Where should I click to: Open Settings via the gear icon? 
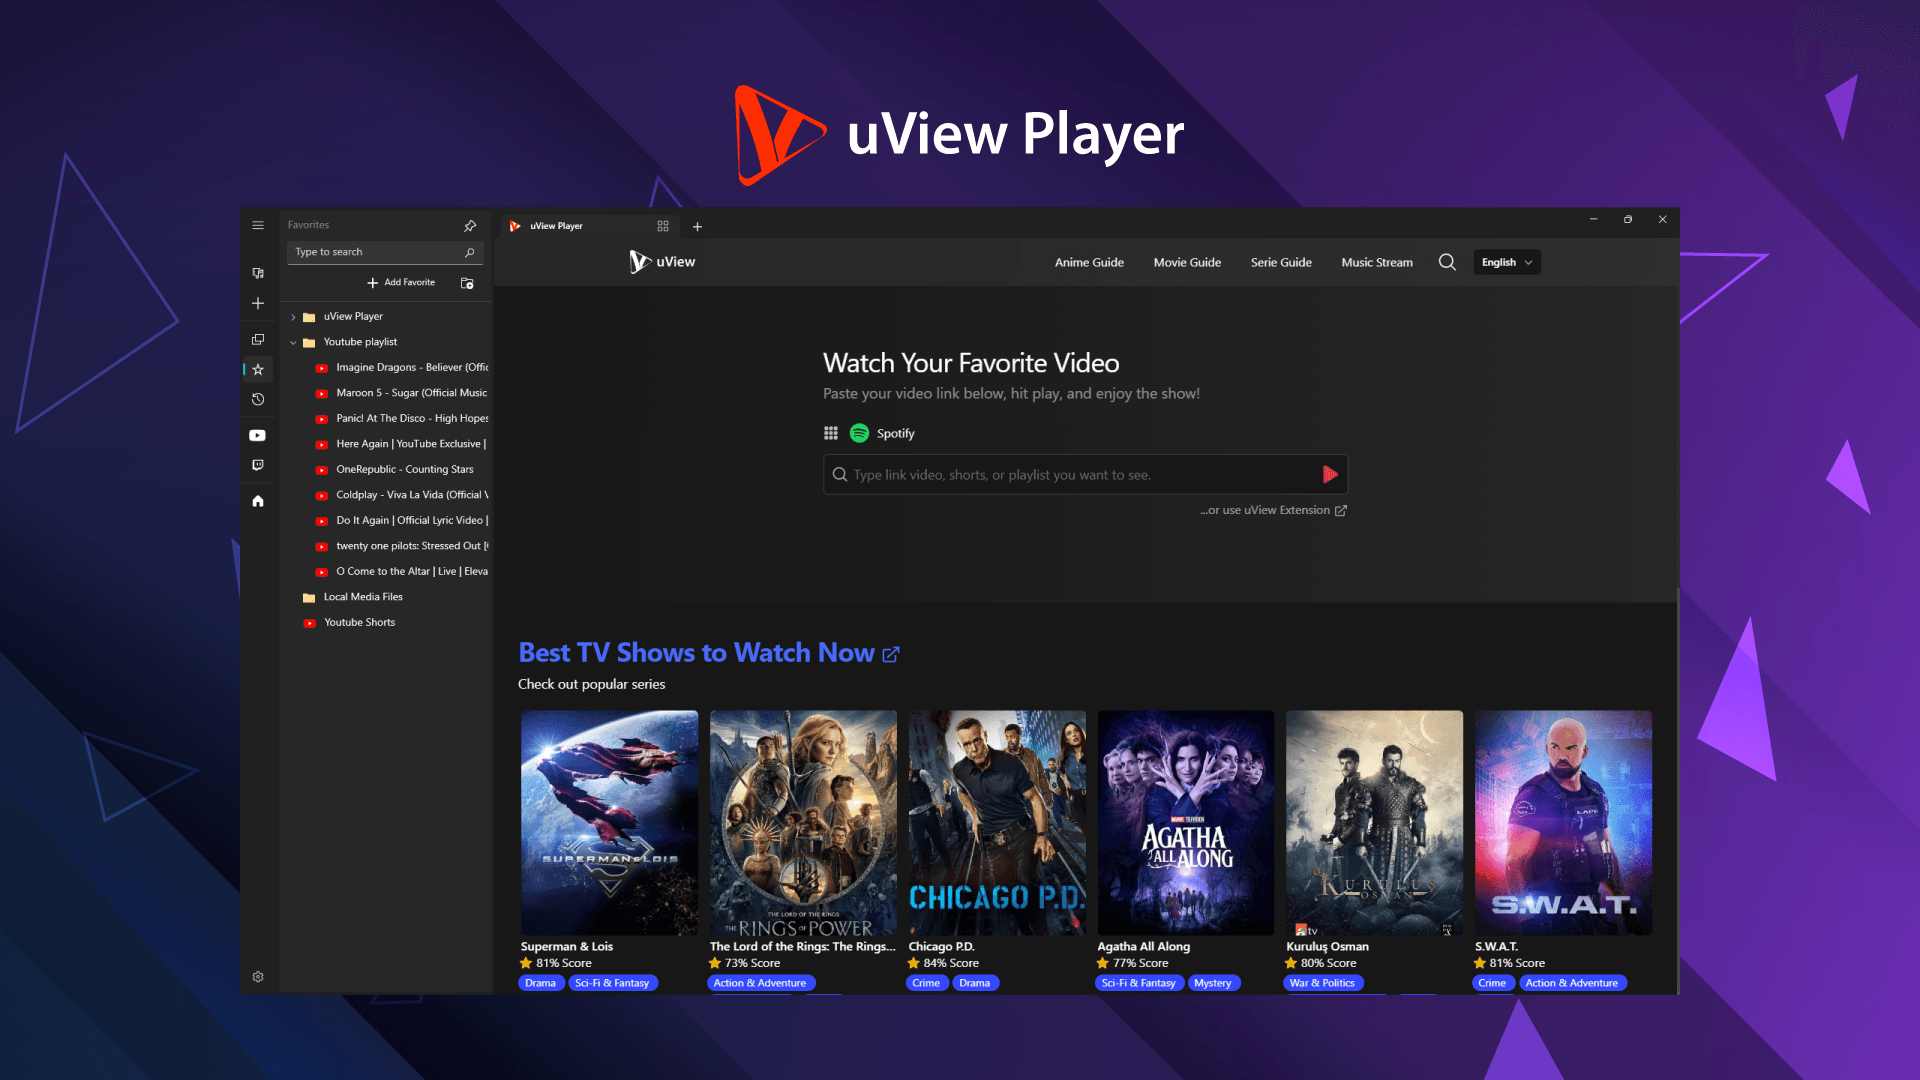point(257,977)
